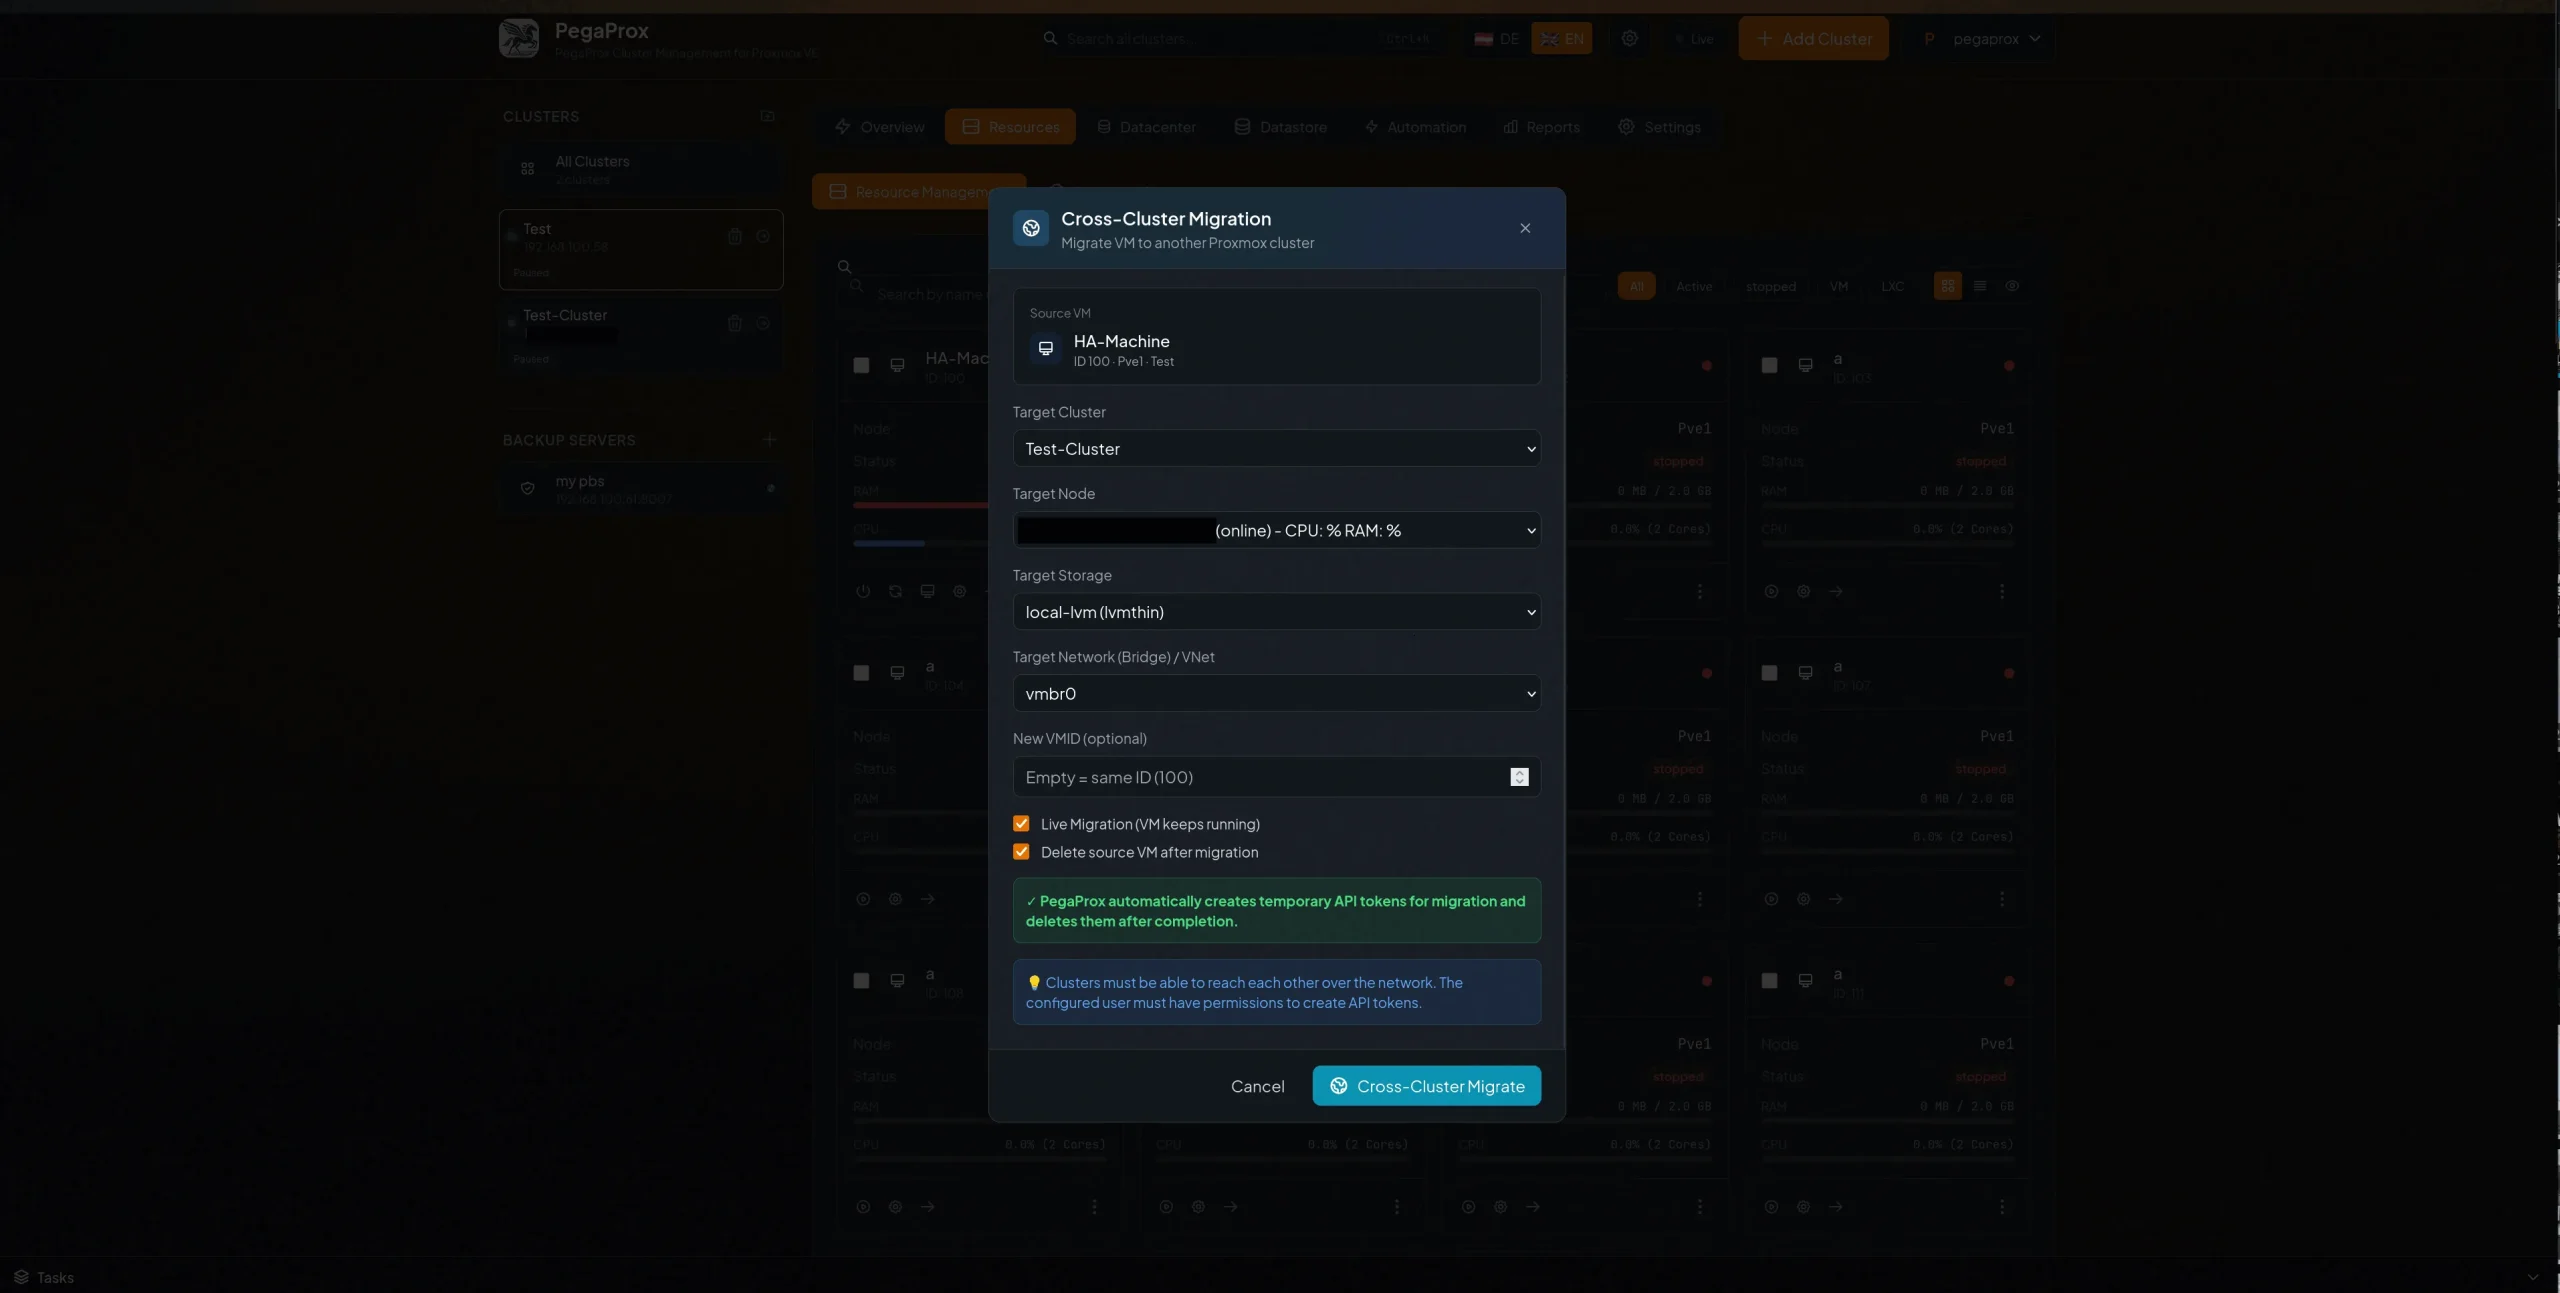
Task: Start the VM with ID 107
Action: tap(1771, 899)
